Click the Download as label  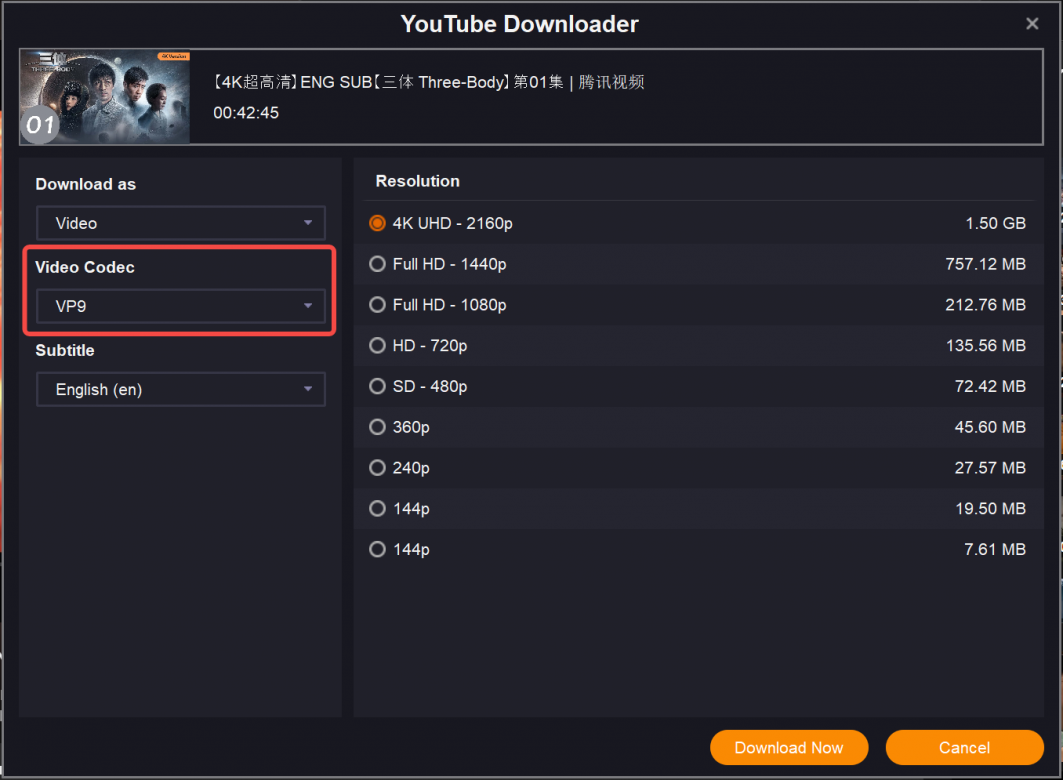point(85,184)
